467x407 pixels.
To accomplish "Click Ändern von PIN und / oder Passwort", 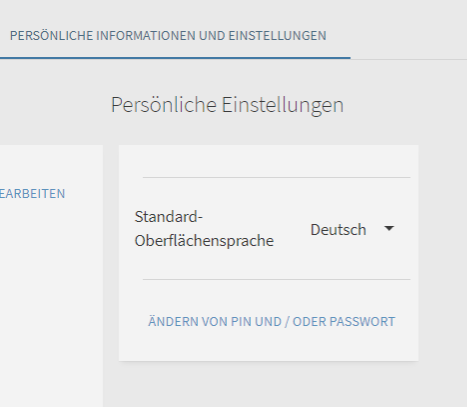I will coord(272,322).
